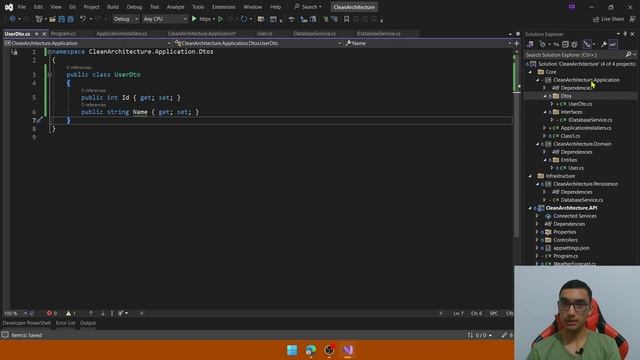Screen dimensions: 640x360
Task: Click the pencil icon in status bar
Action: point(504,335)
